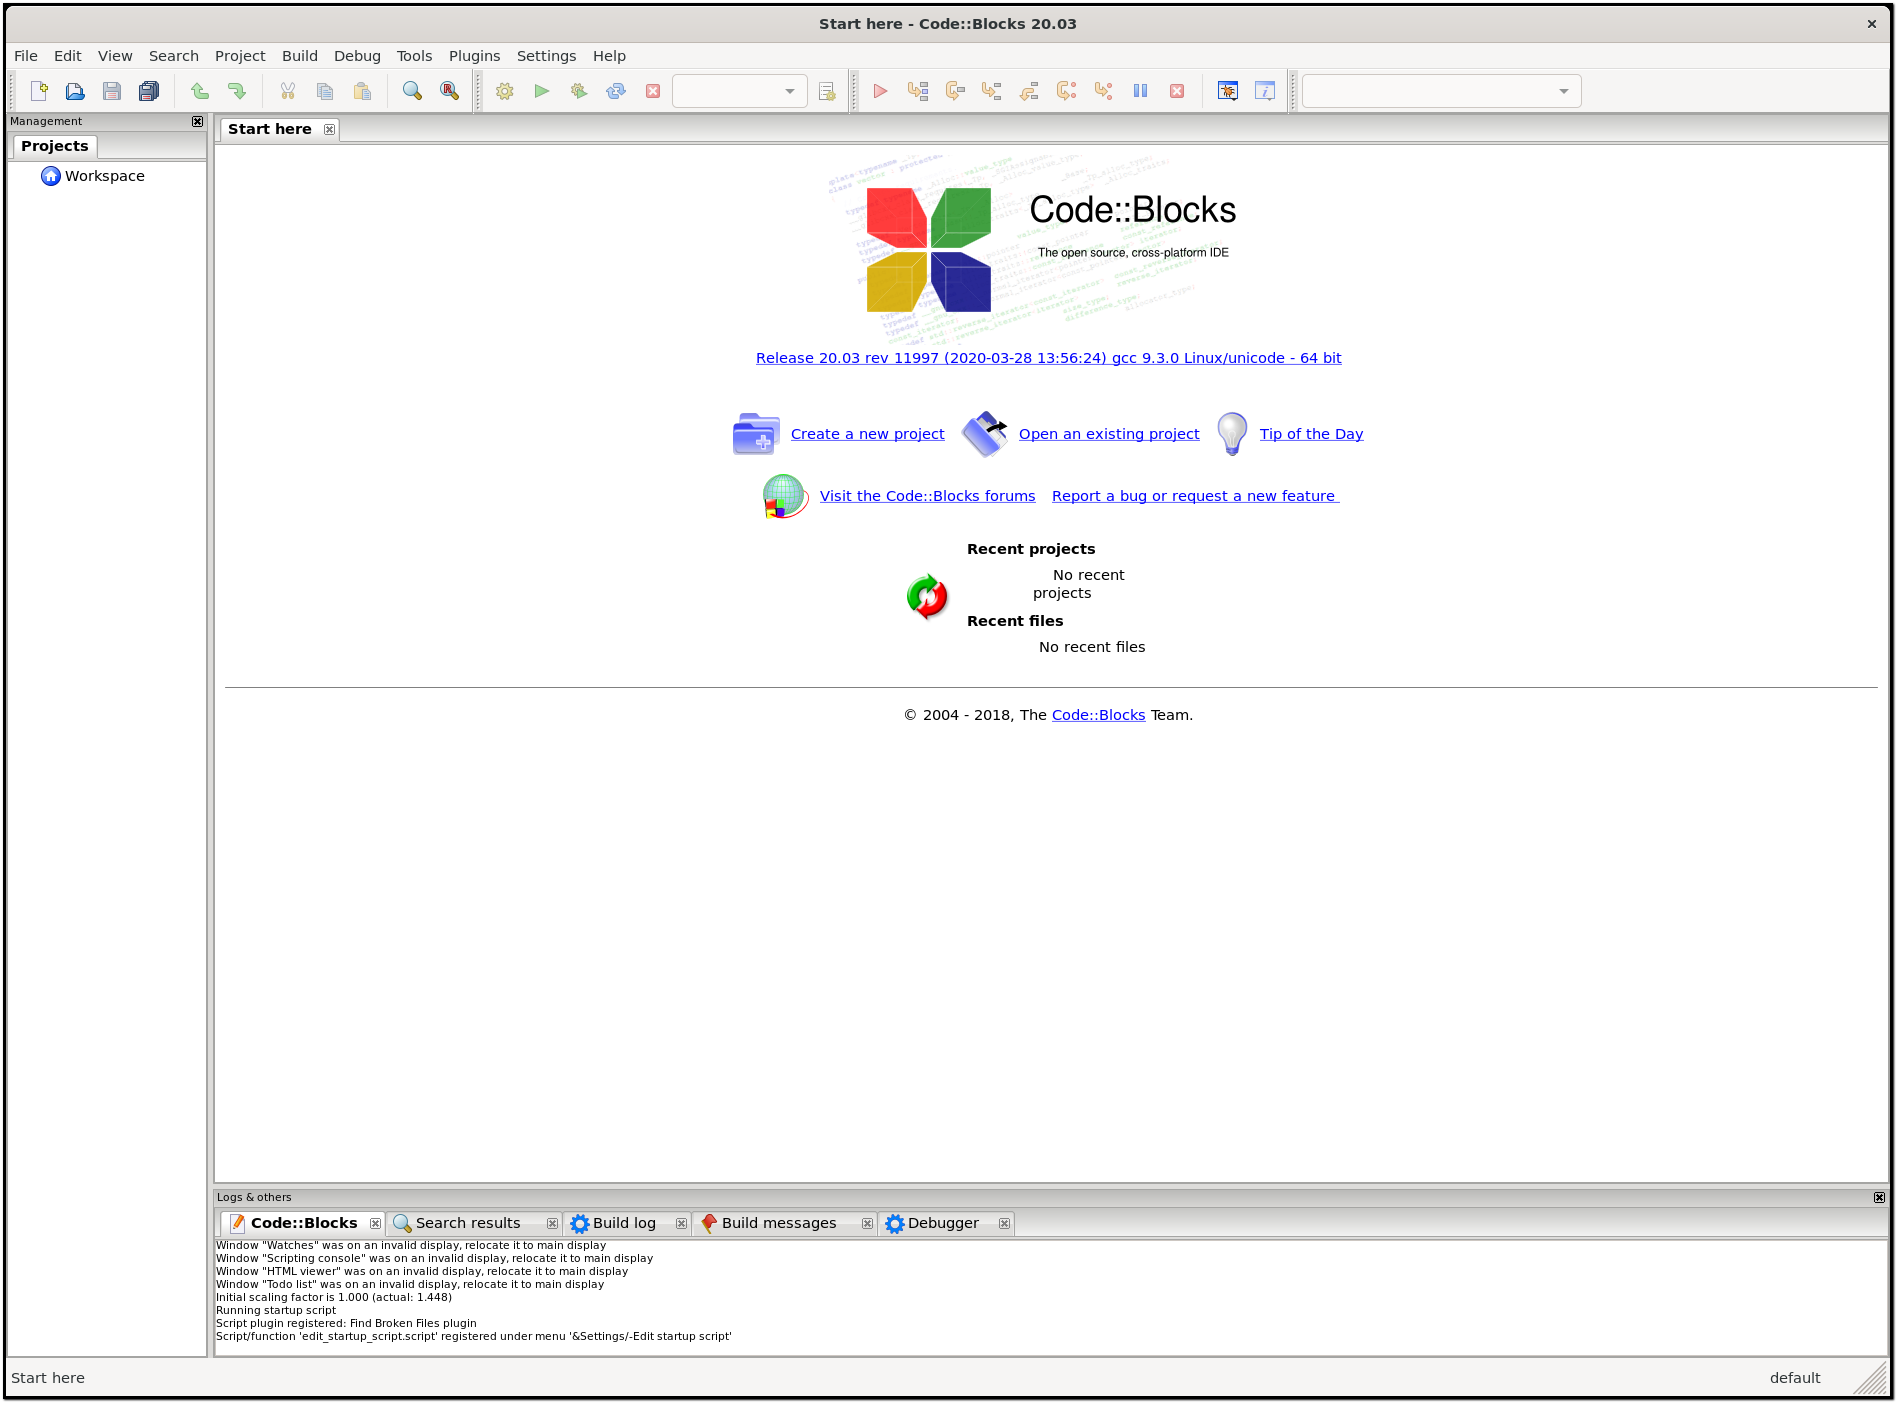Click the Step into instruction icon
This screenshot has width=1897, height=1403.
[x=1103, y=91]
